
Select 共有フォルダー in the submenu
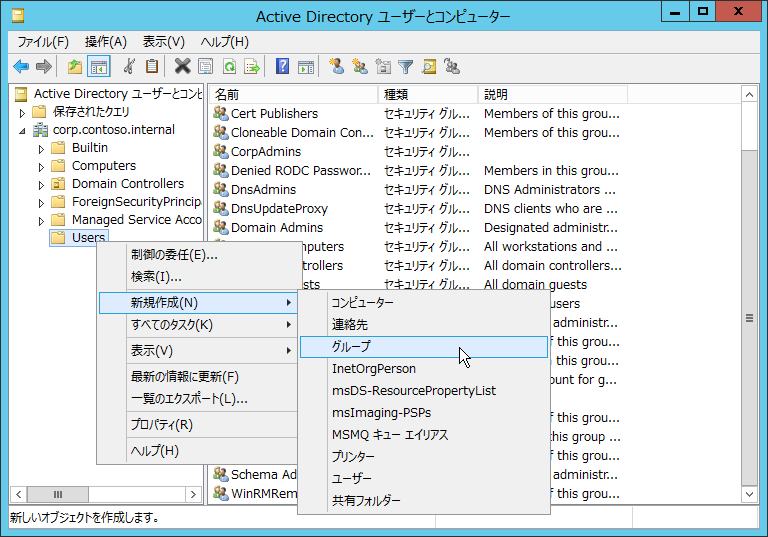coord(424,501)
